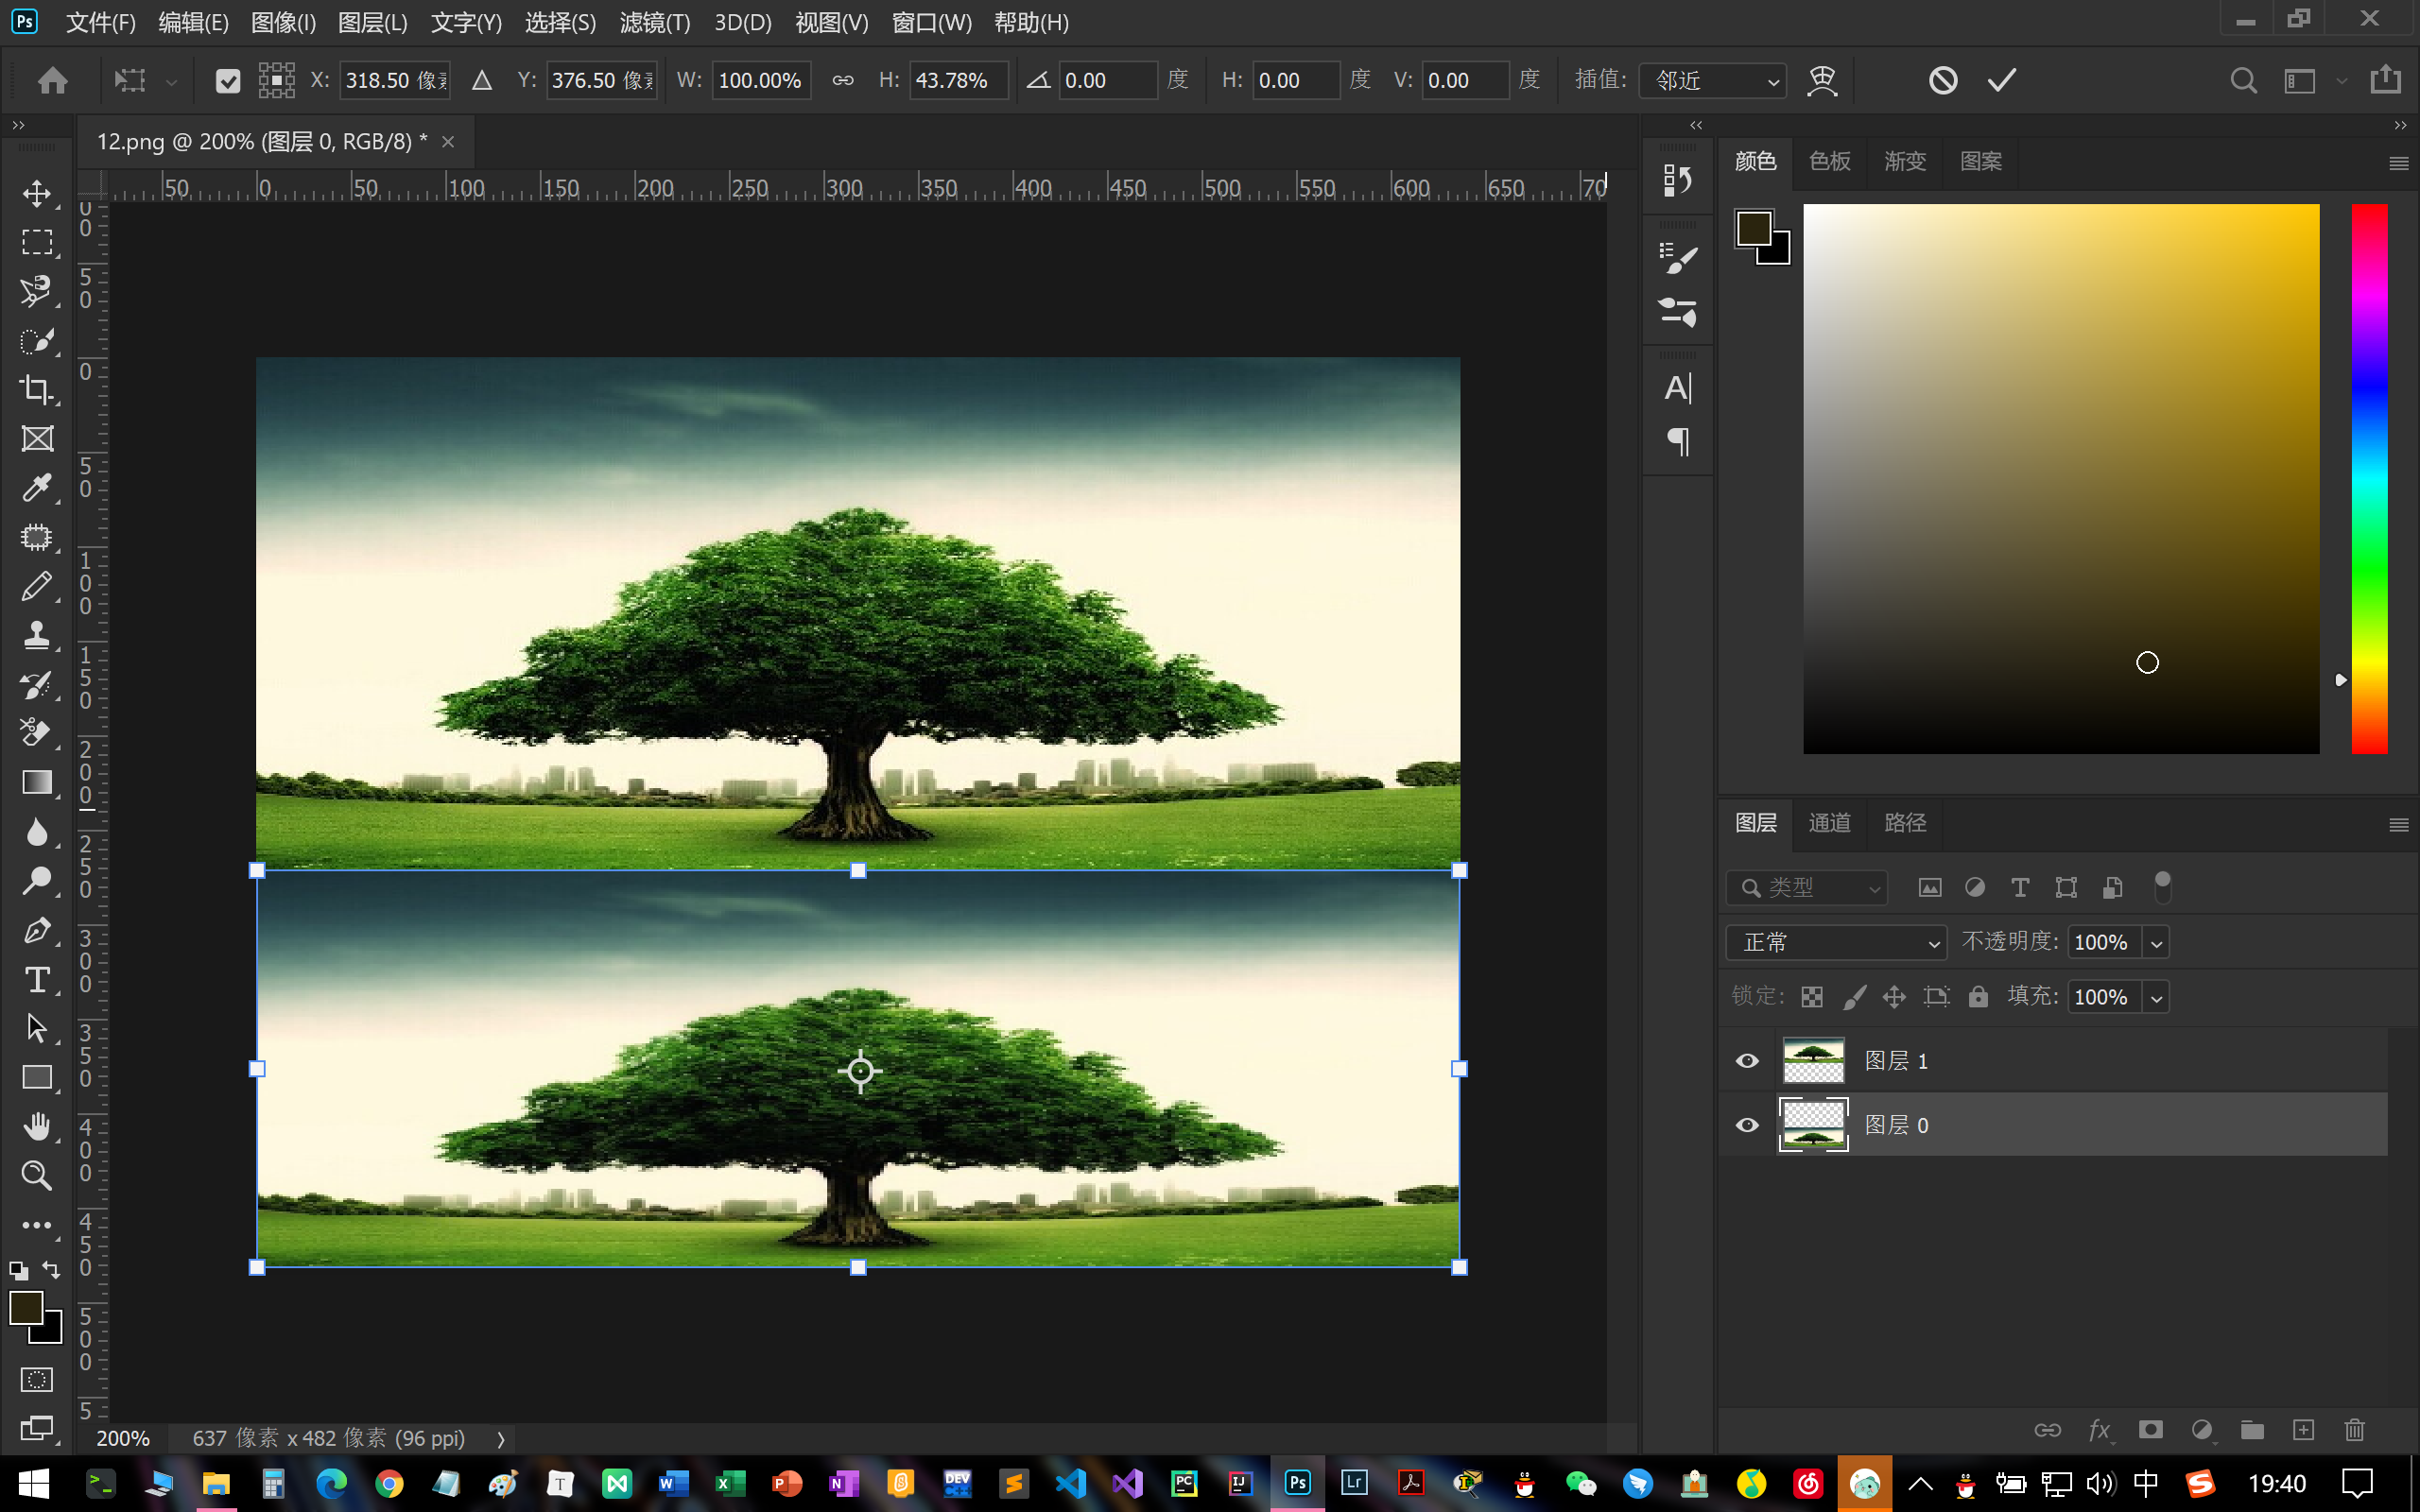Hide 图层 1 layer visibility
This screenshot has height=1512, width=2420.
point(1747,1060)
